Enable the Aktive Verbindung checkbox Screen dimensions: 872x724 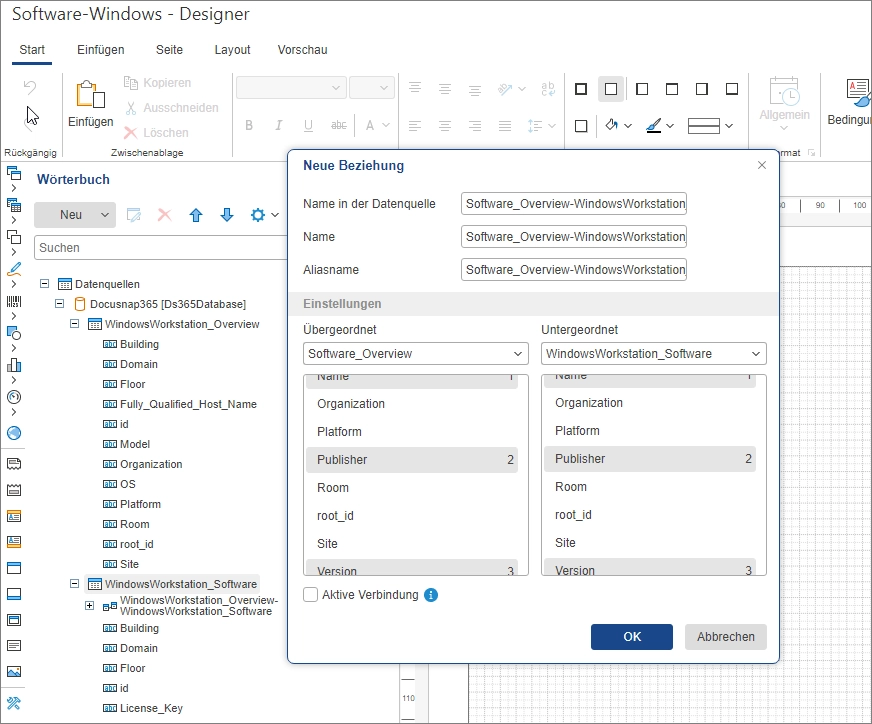point(311,595)
